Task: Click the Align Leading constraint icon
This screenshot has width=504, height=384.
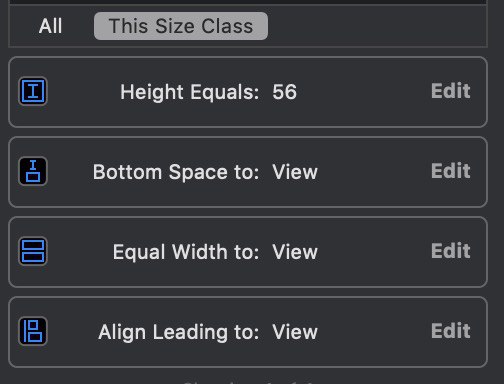Action: pos(33,331)
